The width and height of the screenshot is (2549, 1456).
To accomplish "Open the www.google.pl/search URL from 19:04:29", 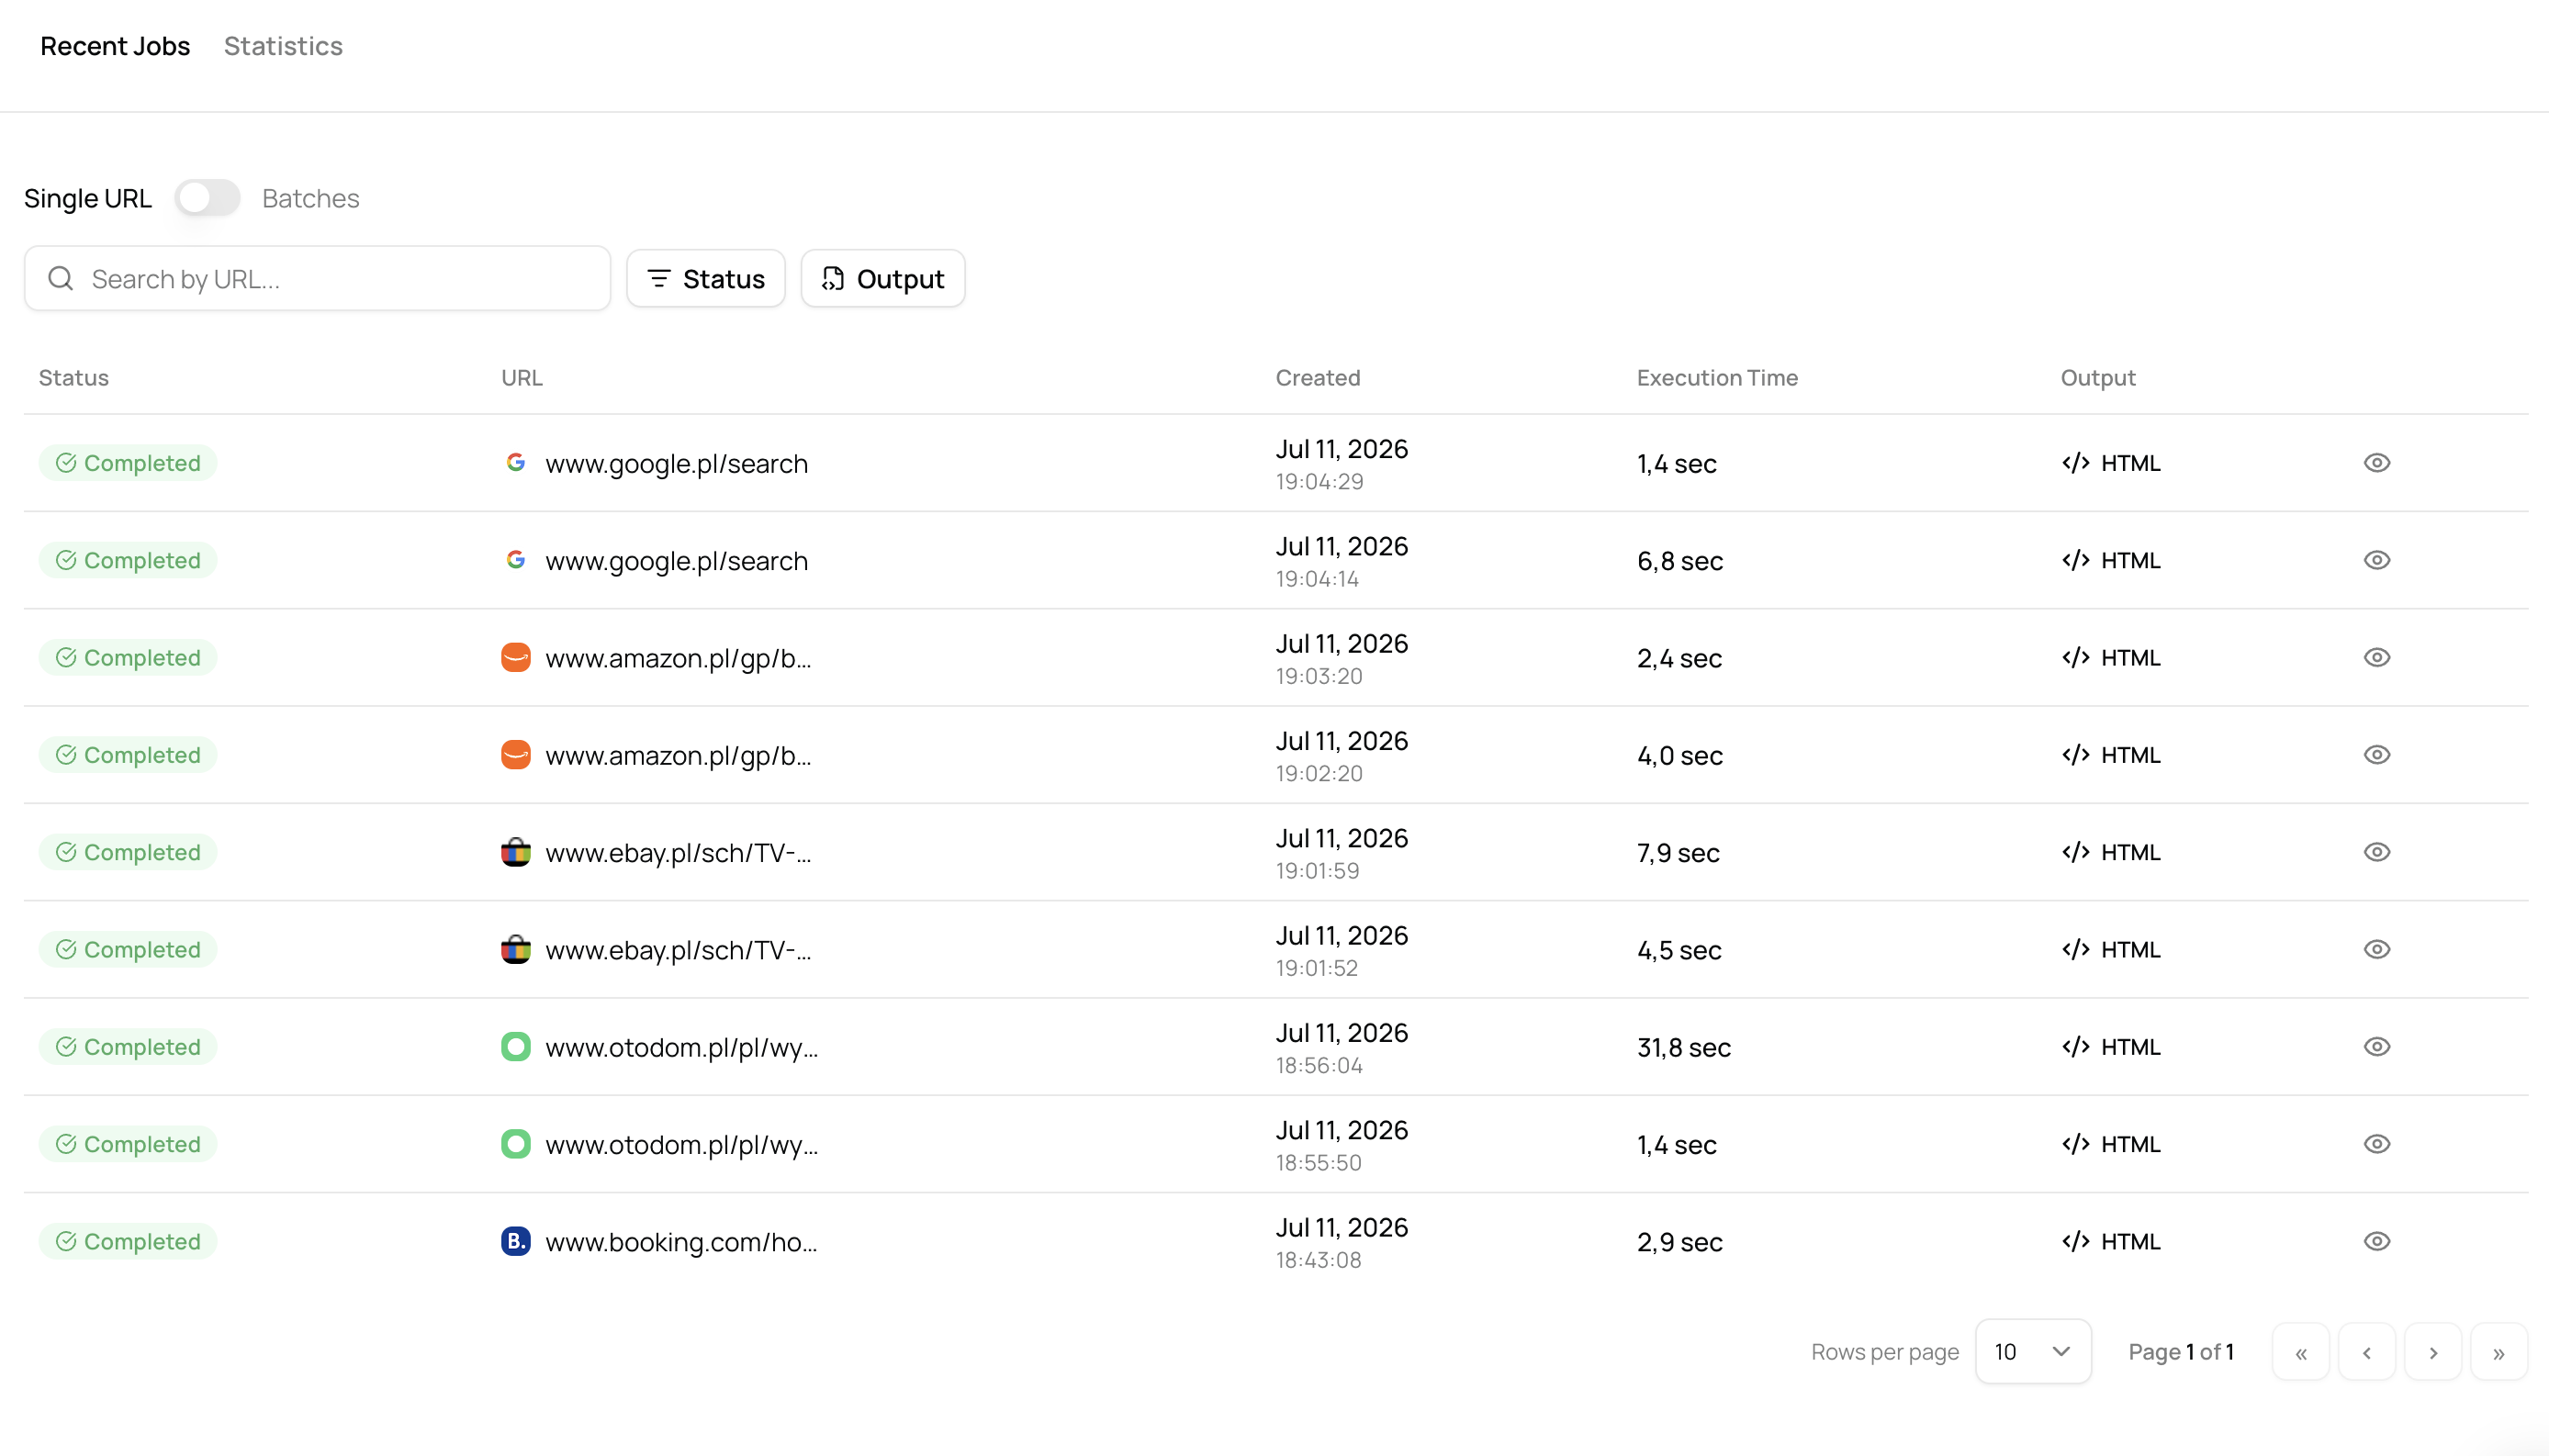I will pos(676,464).
